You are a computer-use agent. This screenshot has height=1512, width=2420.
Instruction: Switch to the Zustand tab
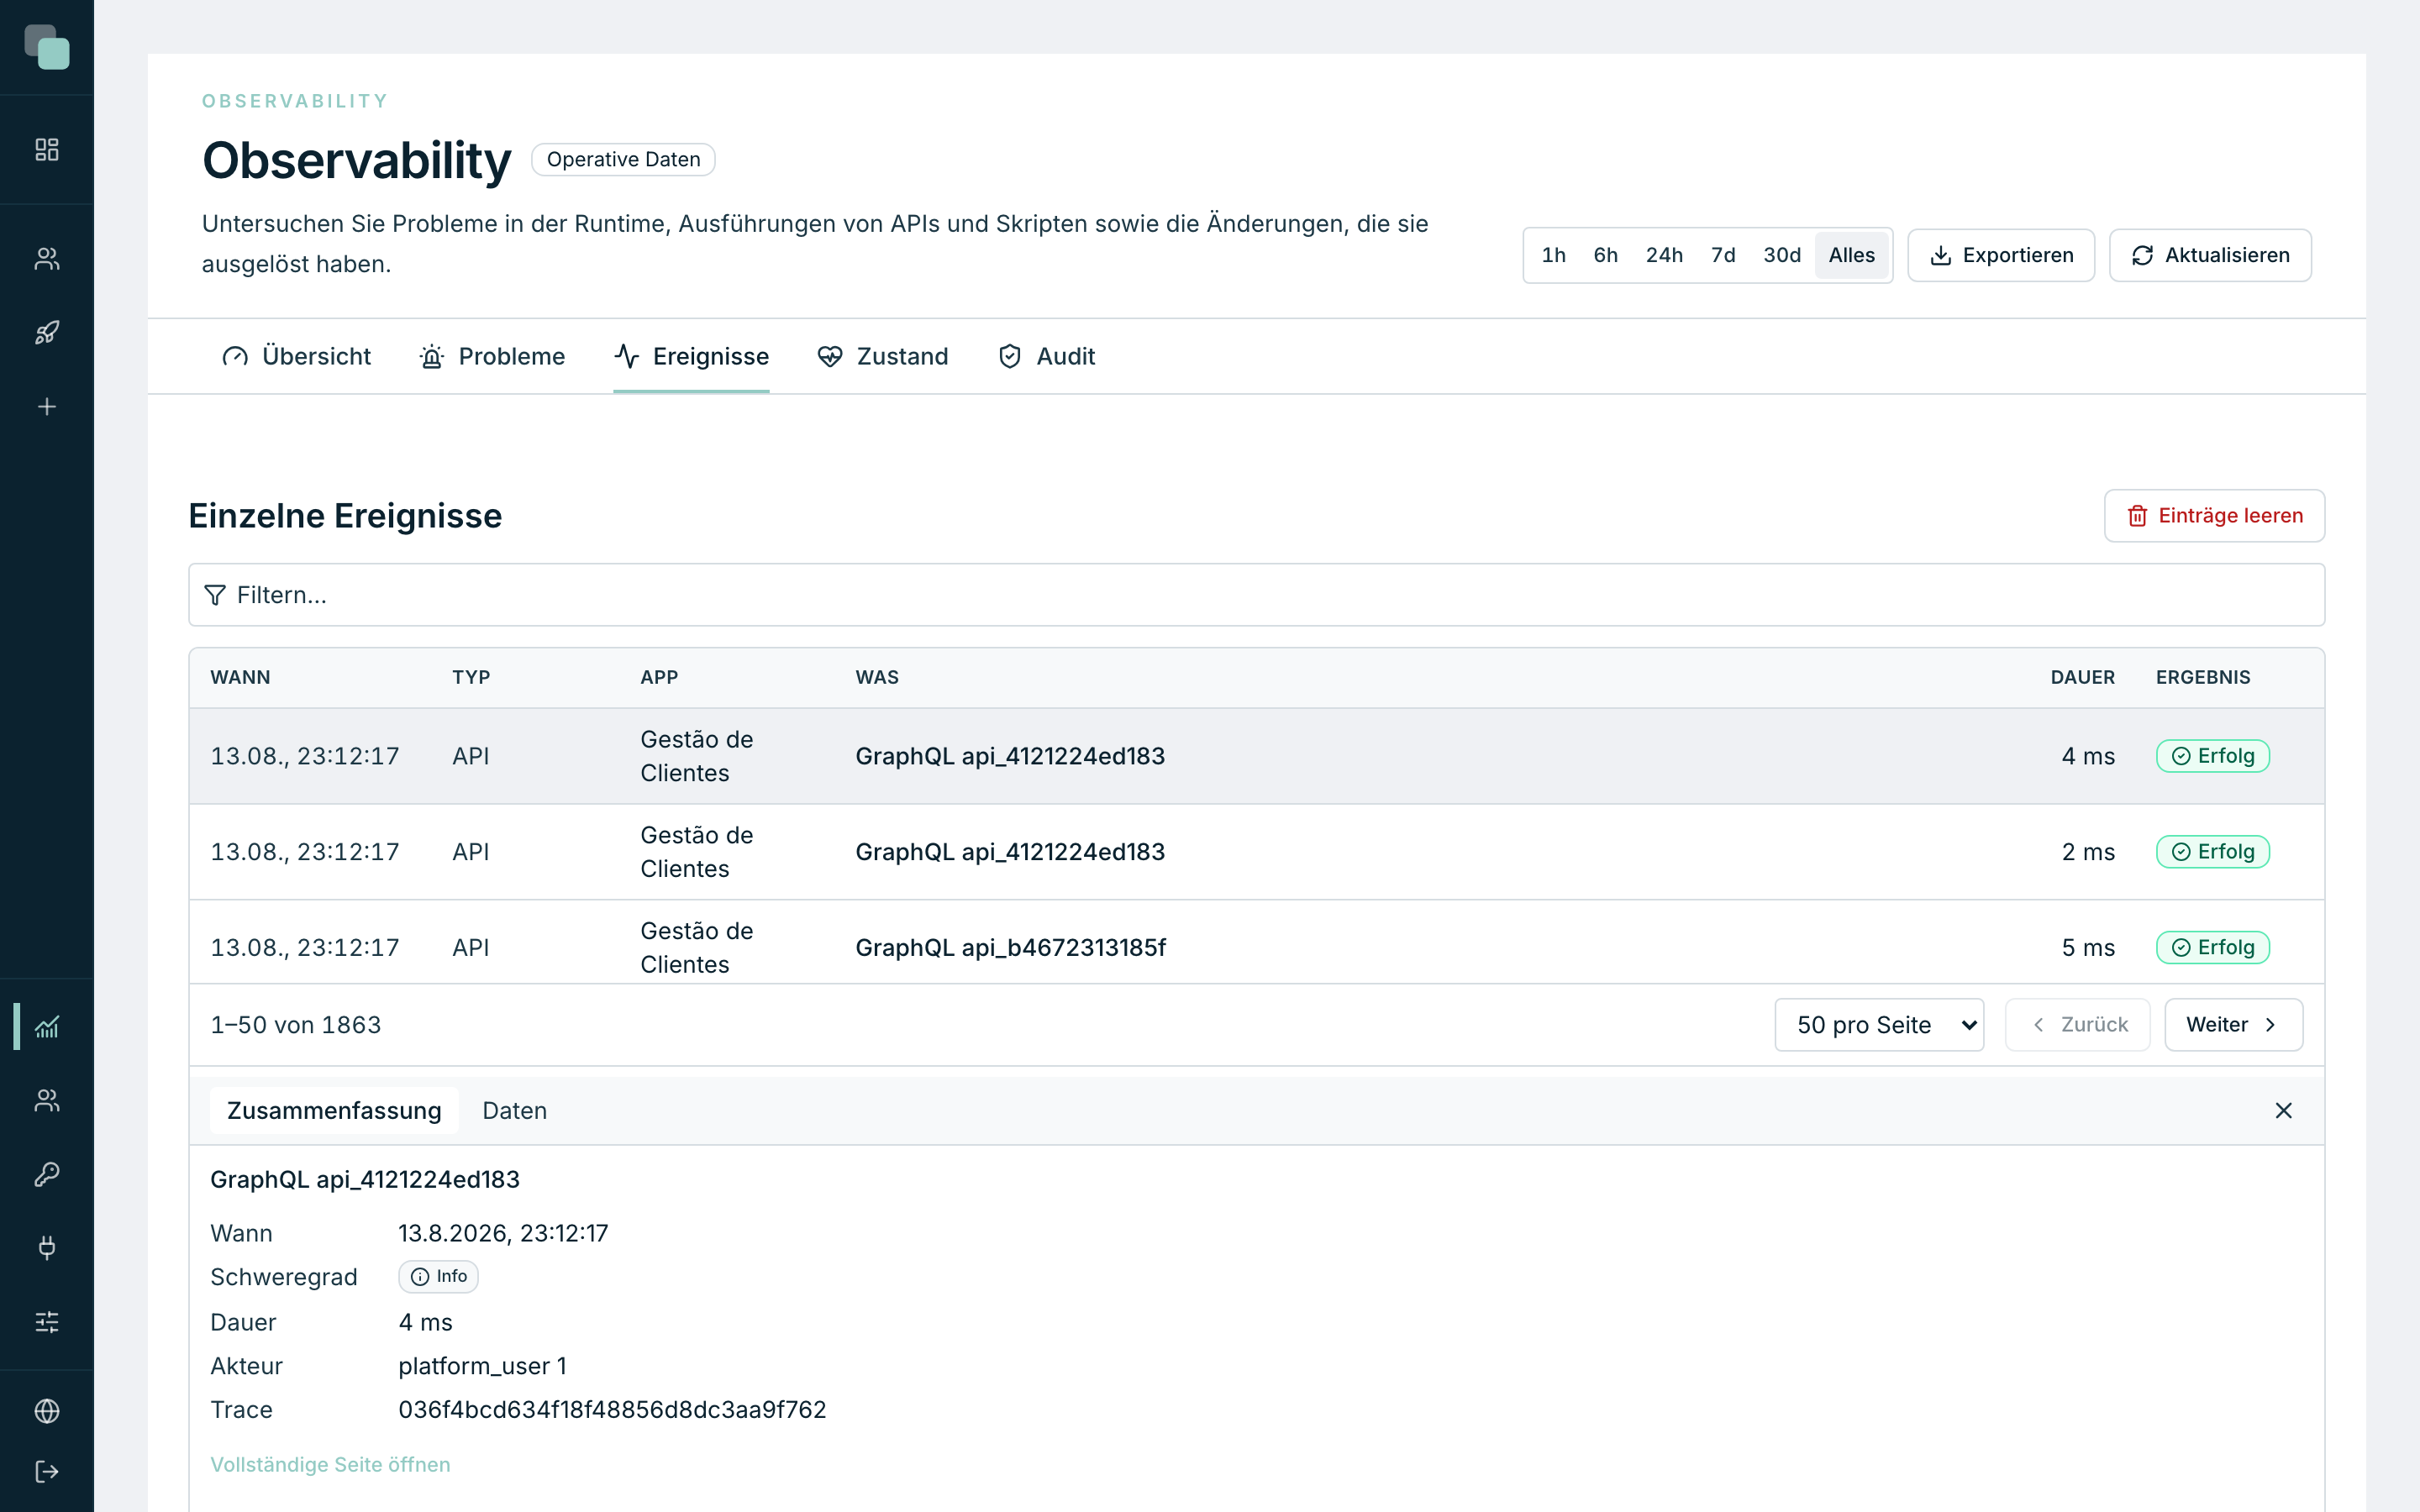pyautogui.click(x=883, y=356)
